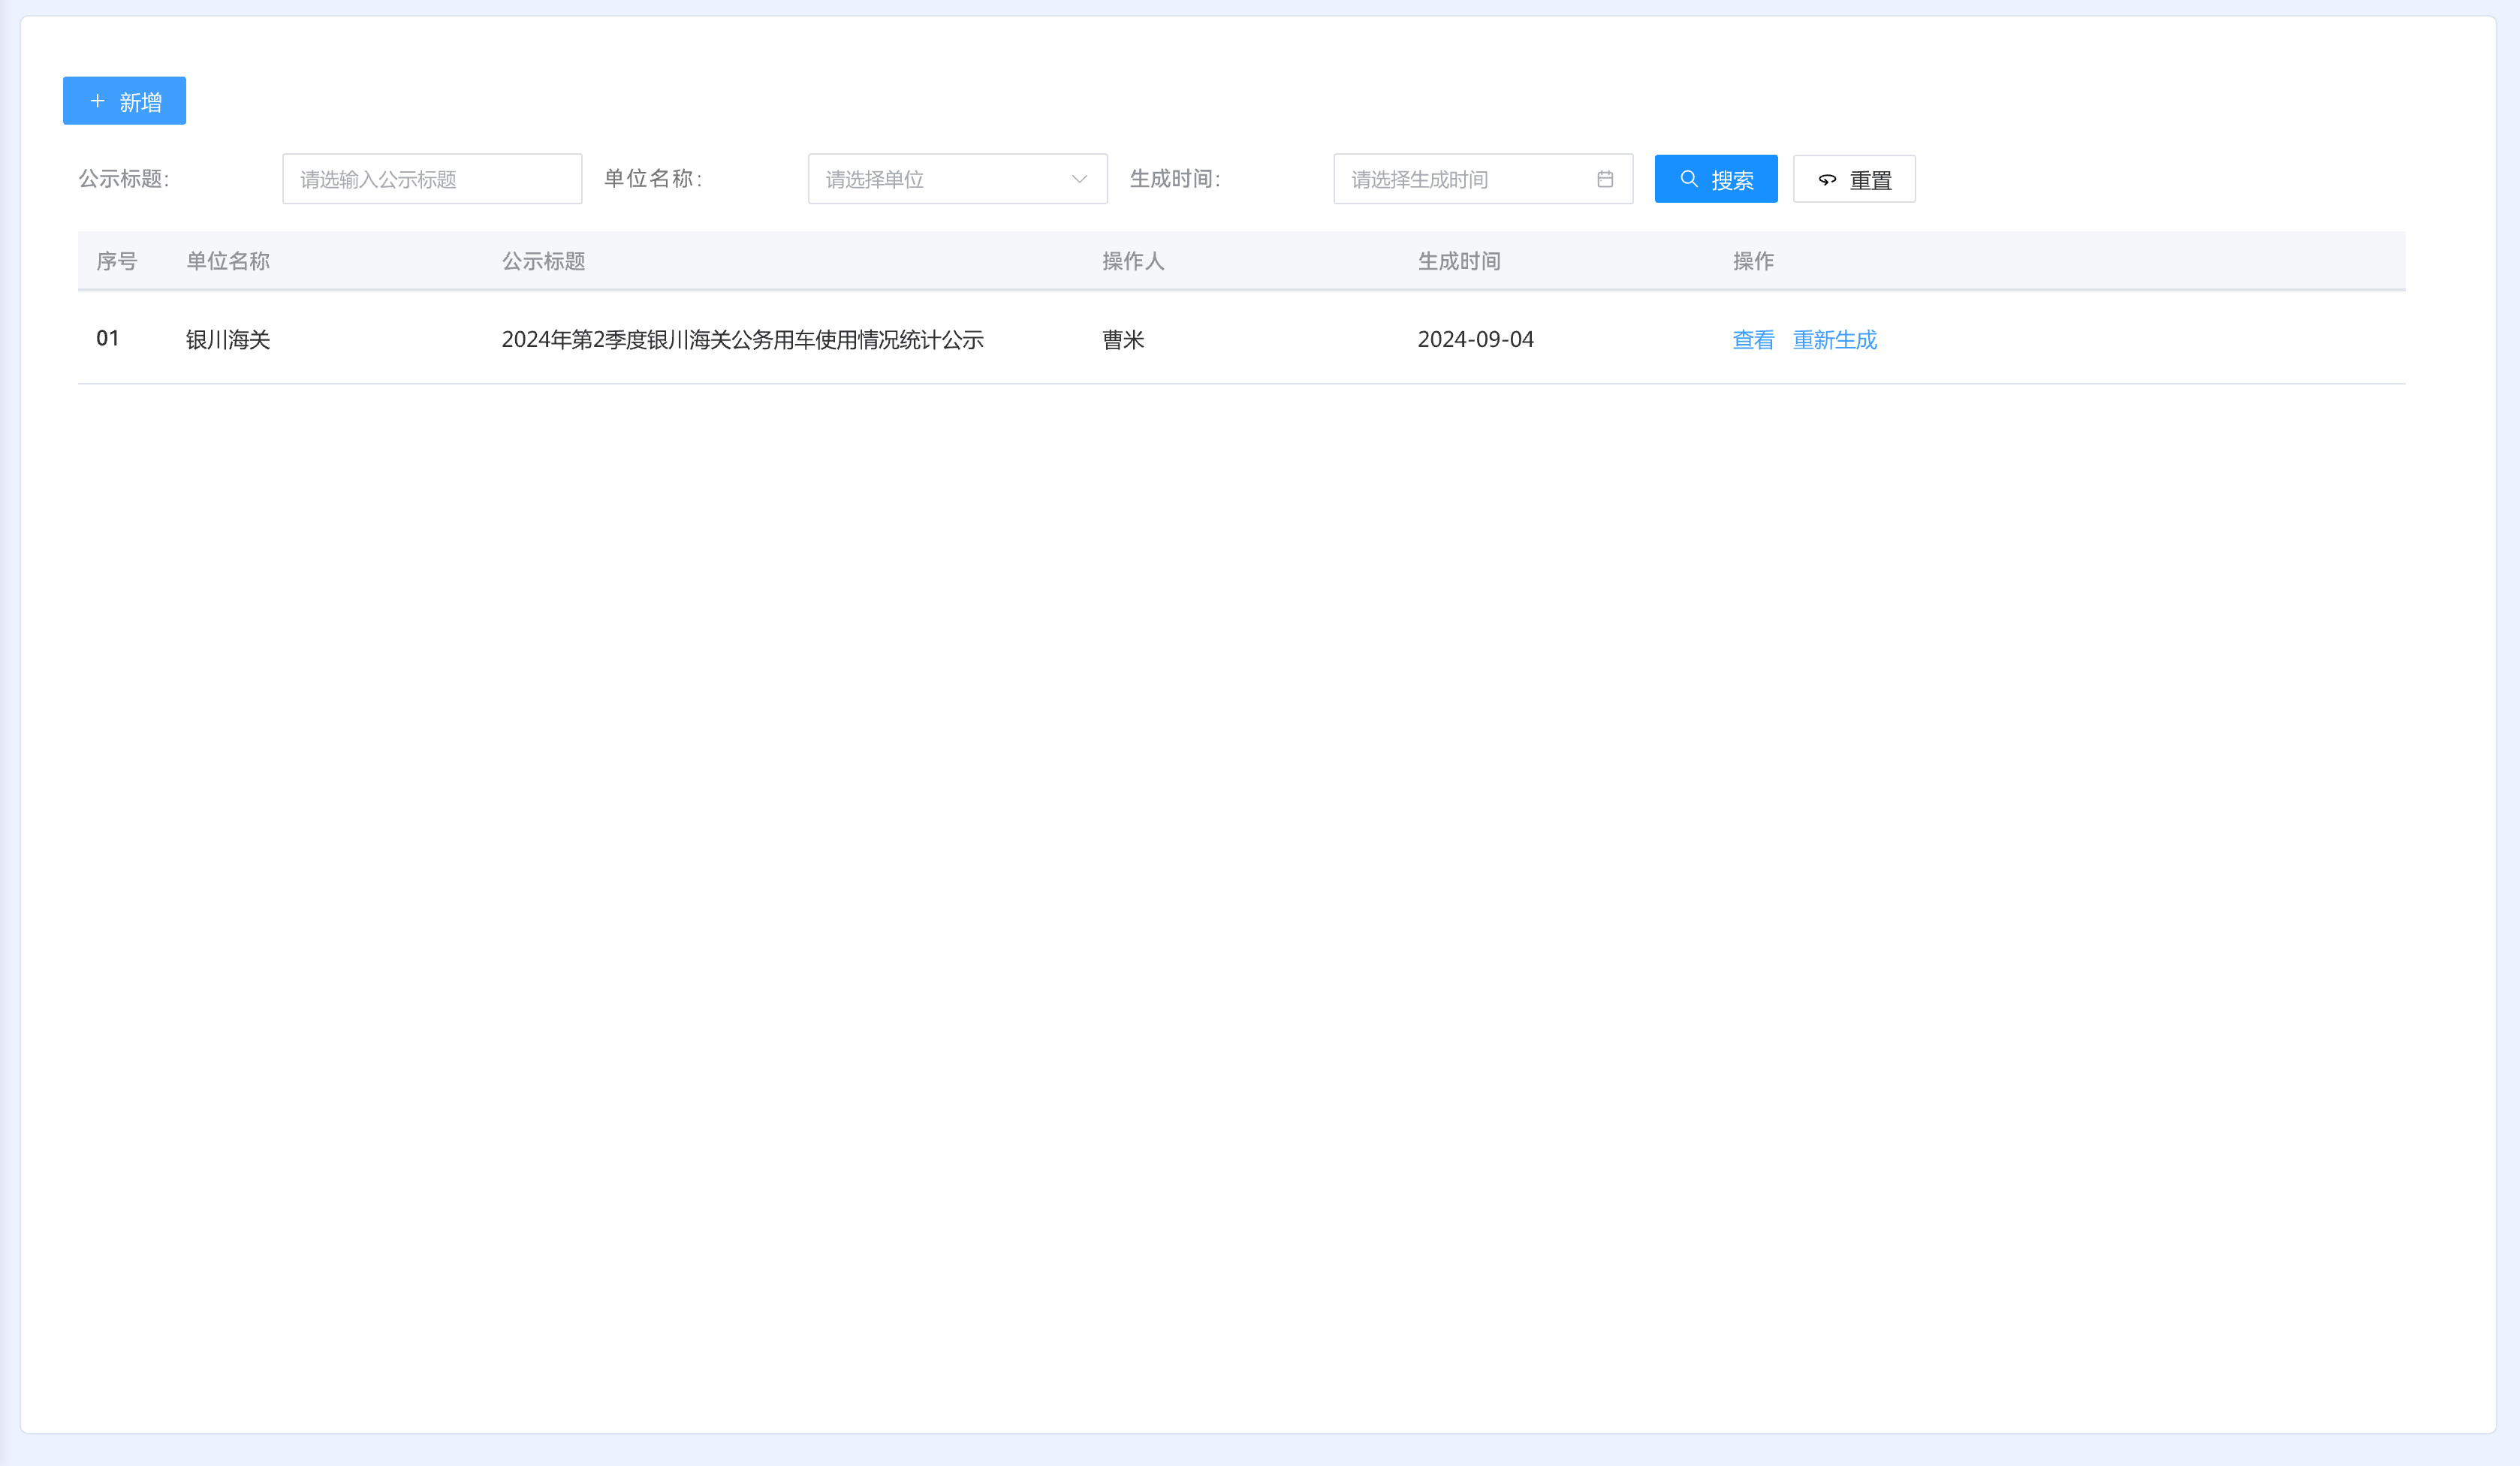This screenshot has width=2520, height=1466.
Task: Click the chevron arrow in 请选择单位
Action: pos(1079,179)
